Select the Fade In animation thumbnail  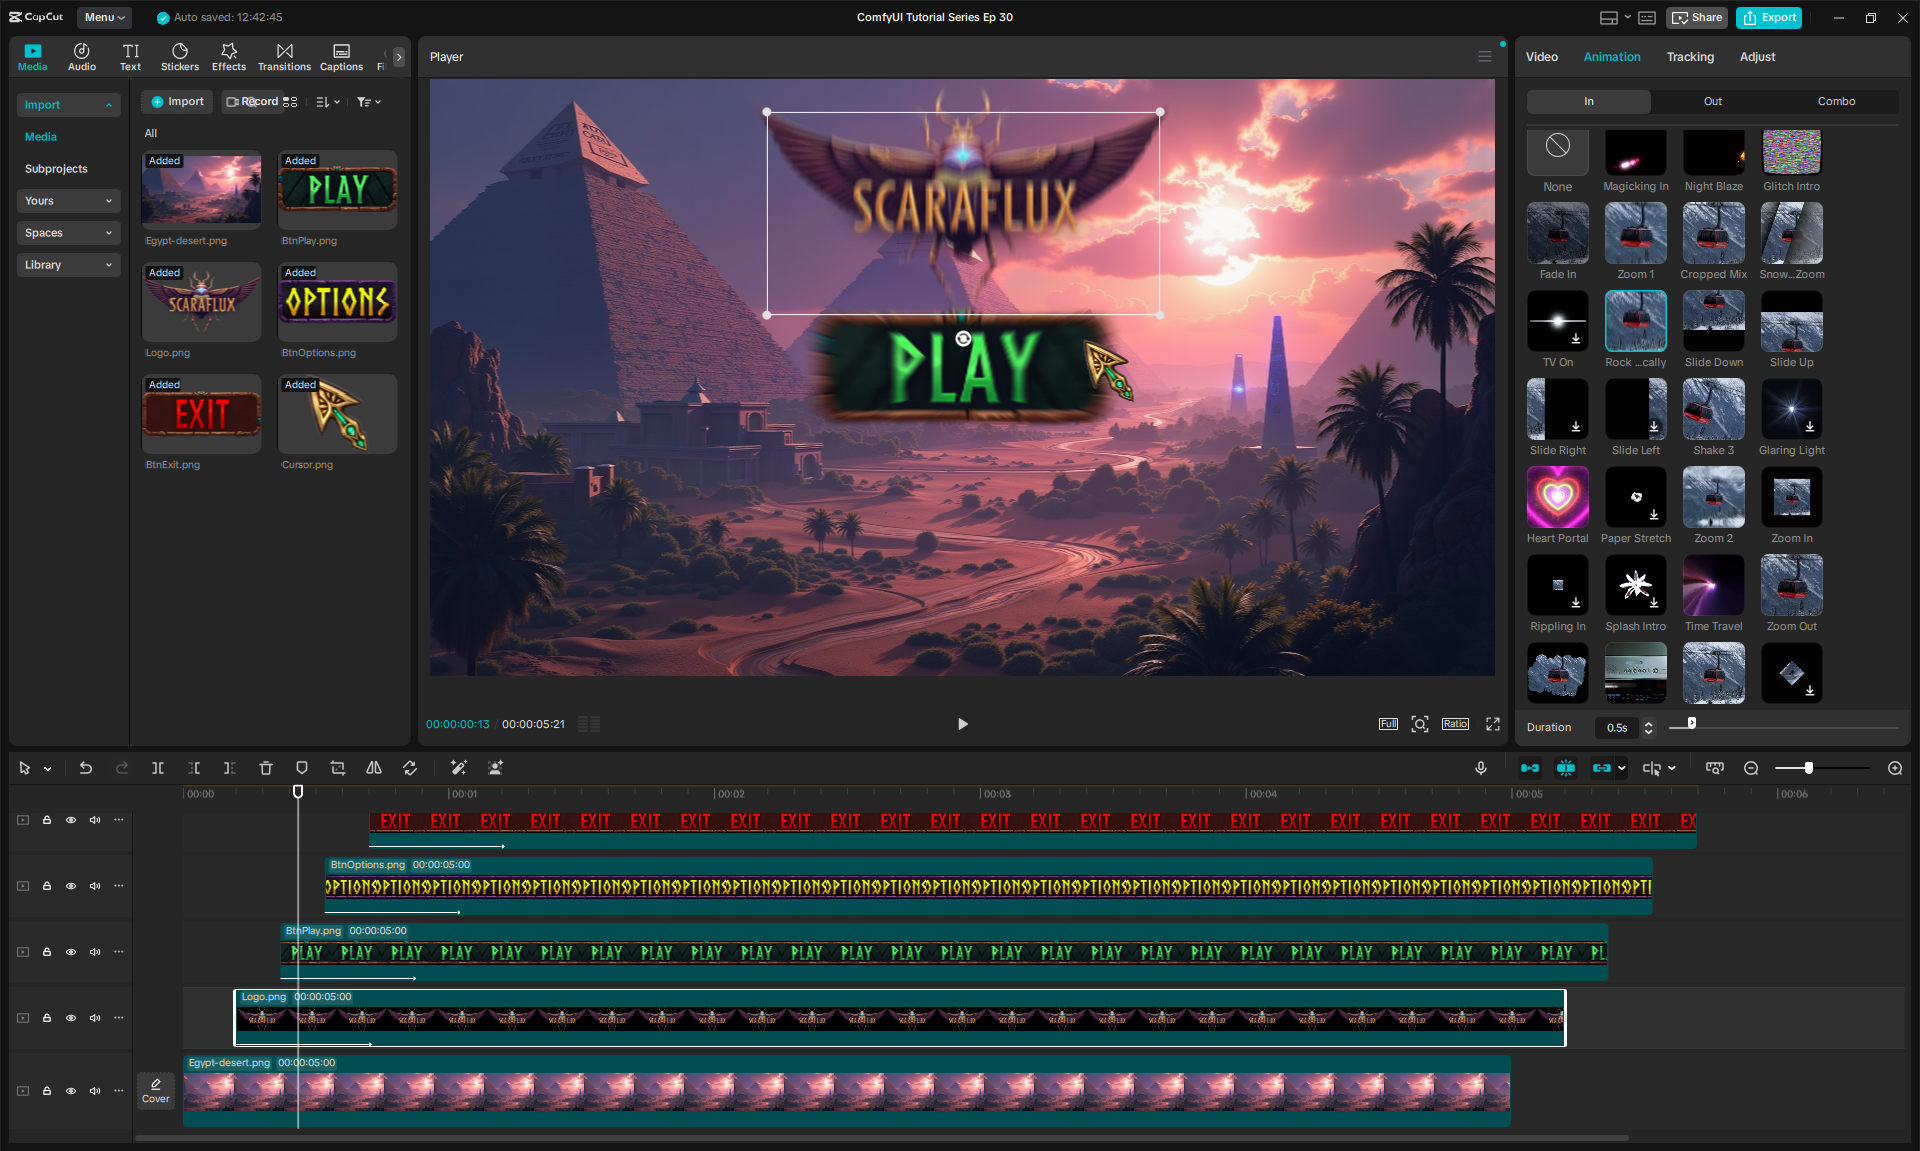(x=1557, y=234)
